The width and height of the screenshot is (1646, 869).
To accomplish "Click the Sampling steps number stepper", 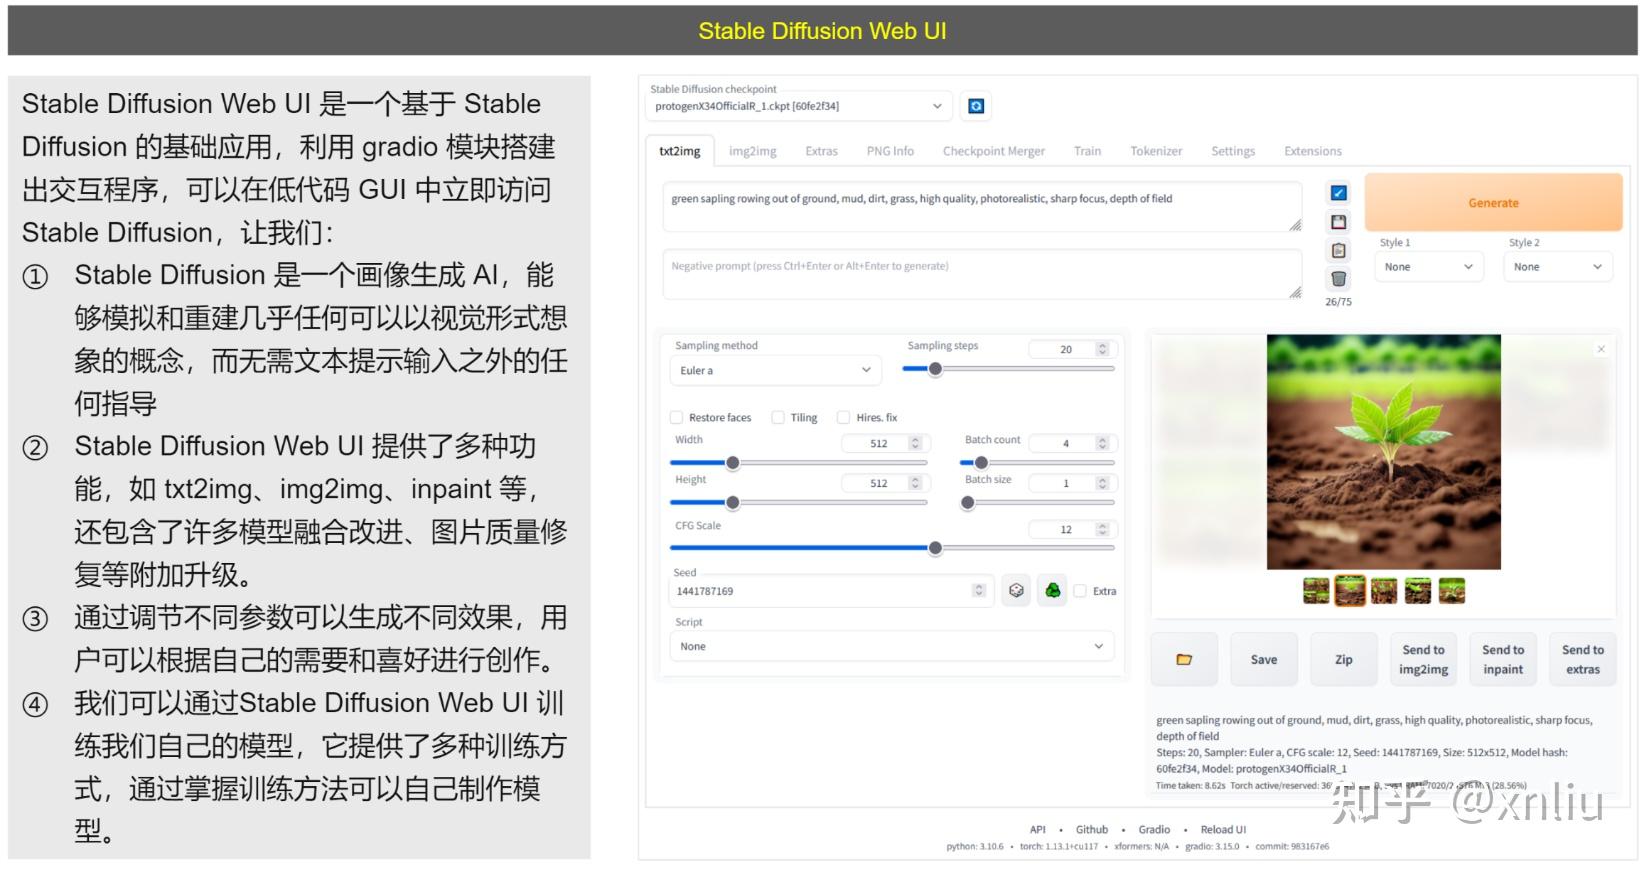I will (x=1102, y=349).
